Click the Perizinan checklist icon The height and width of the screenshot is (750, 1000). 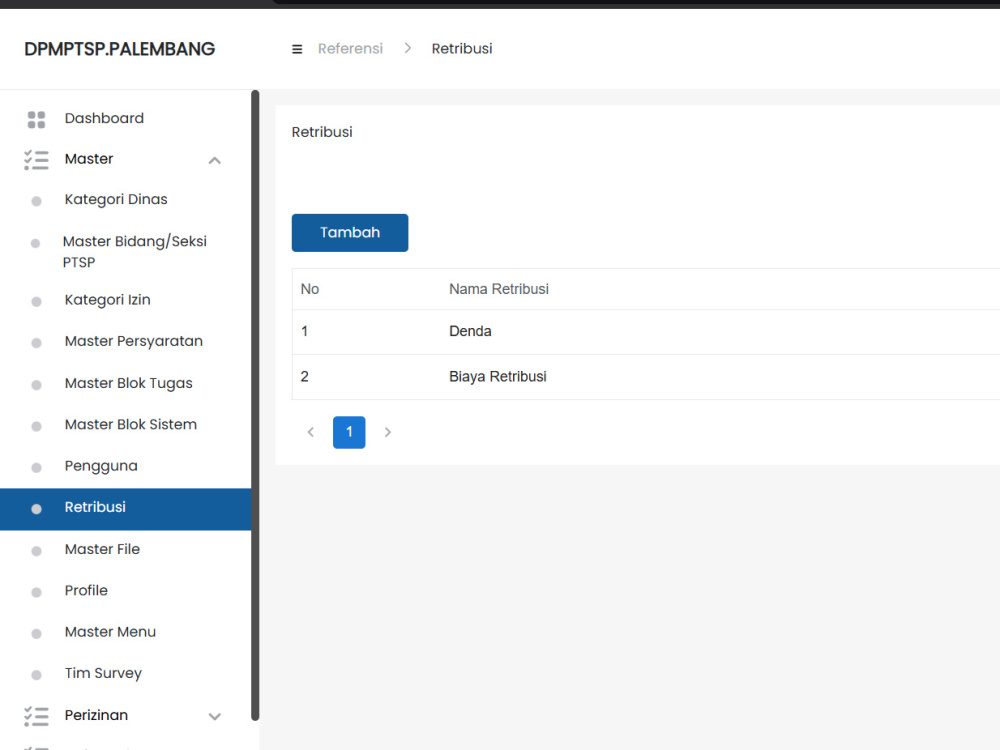coord(36,716)
